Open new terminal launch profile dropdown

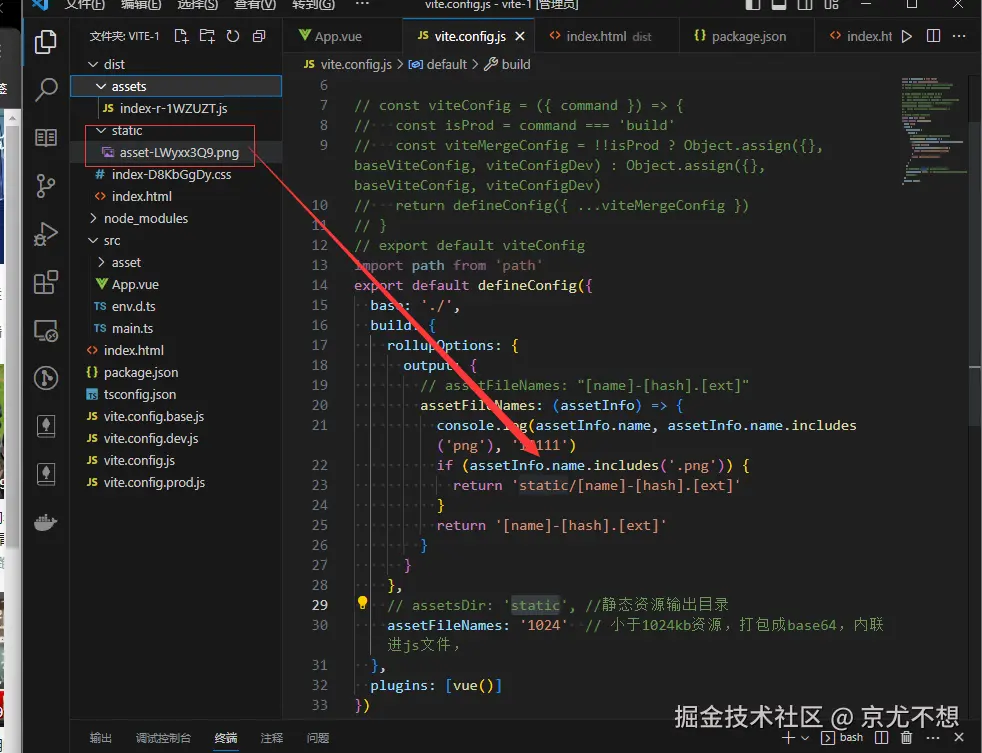805,738
